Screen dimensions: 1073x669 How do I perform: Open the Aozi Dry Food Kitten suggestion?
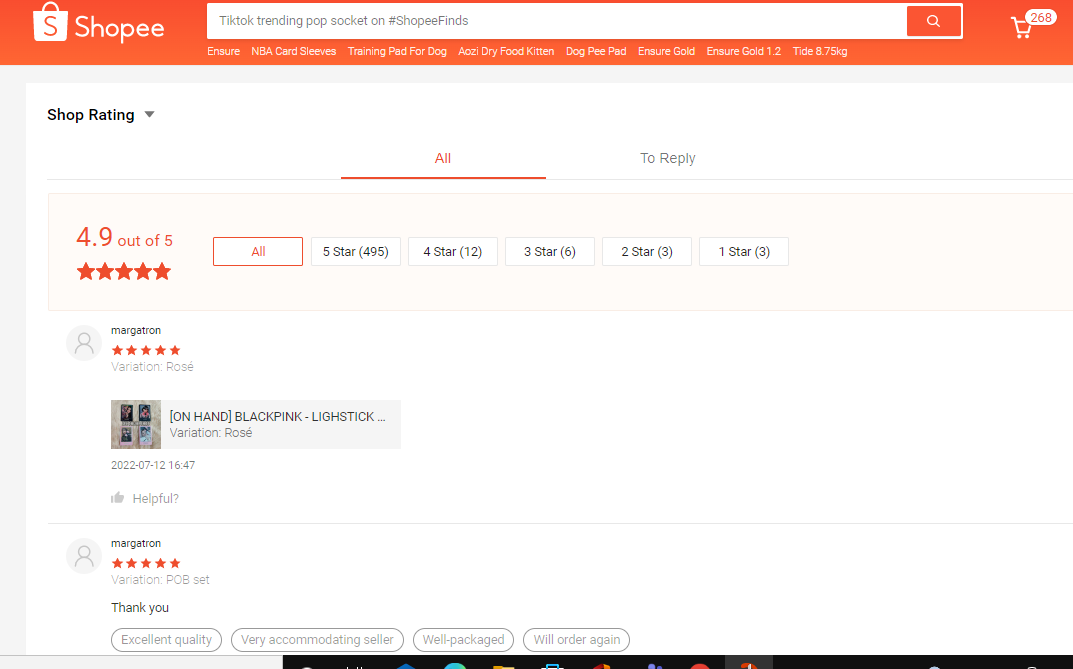pyautogui.click(x=506, y=51)
